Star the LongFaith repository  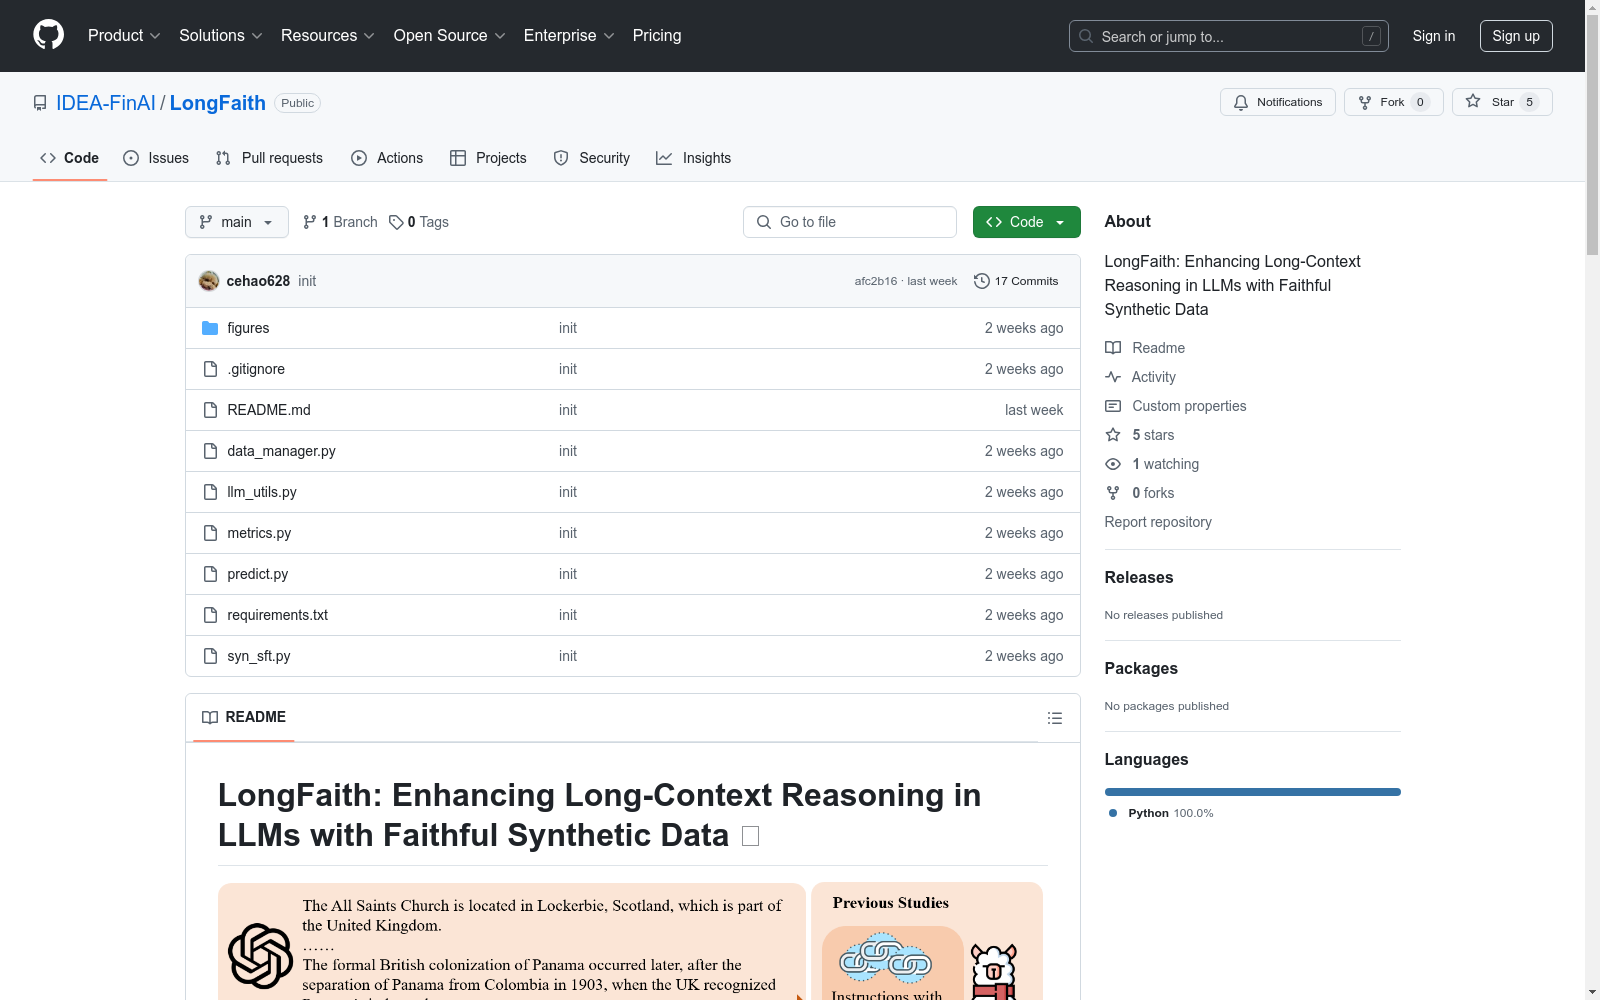pos(1502,102)
